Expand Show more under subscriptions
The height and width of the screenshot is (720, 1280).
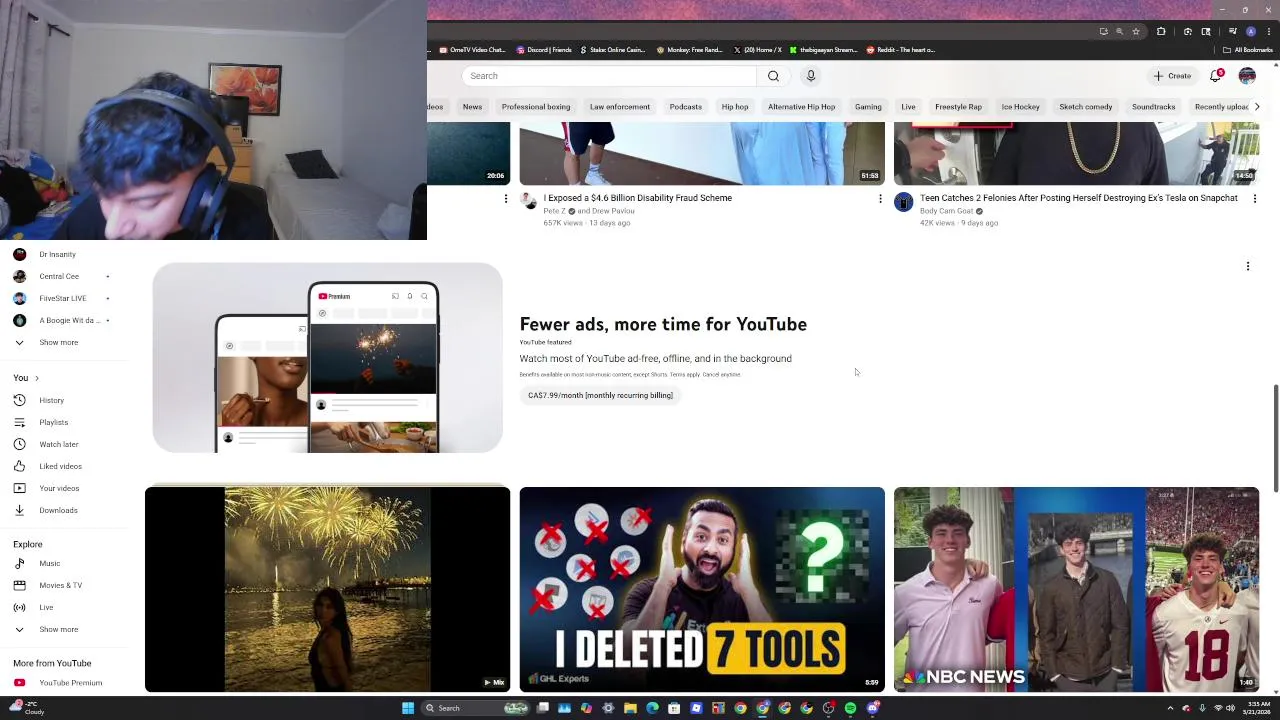pos(64,342)
